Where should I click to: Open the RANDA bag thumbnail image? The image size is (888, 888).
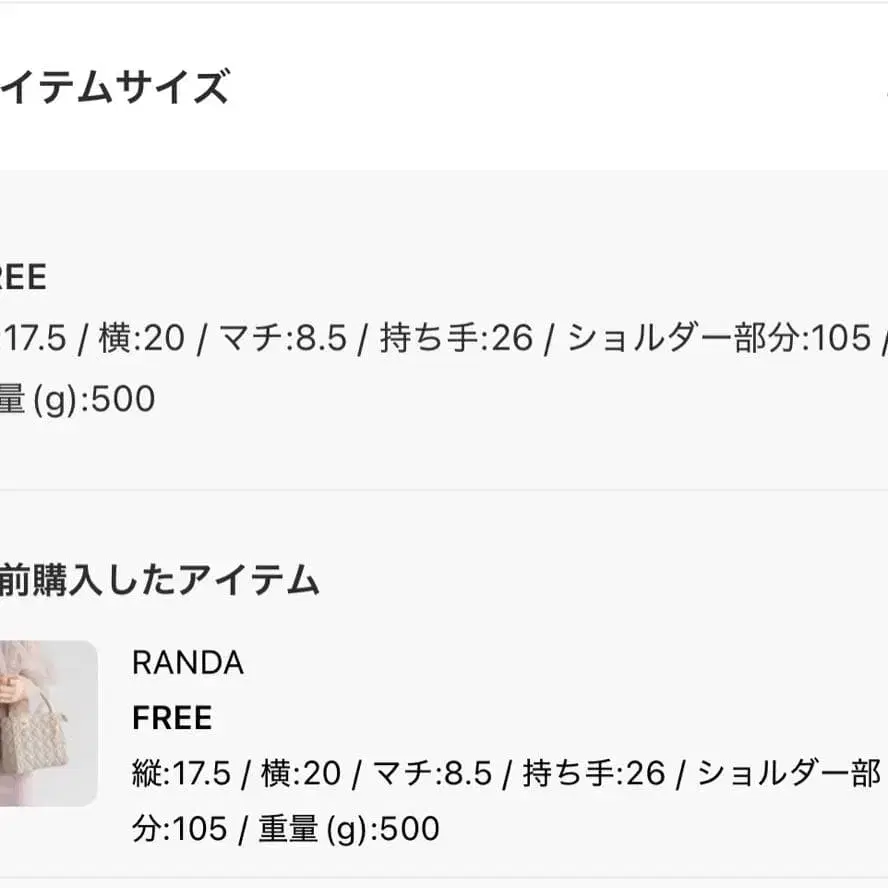[x=48, y=722]
